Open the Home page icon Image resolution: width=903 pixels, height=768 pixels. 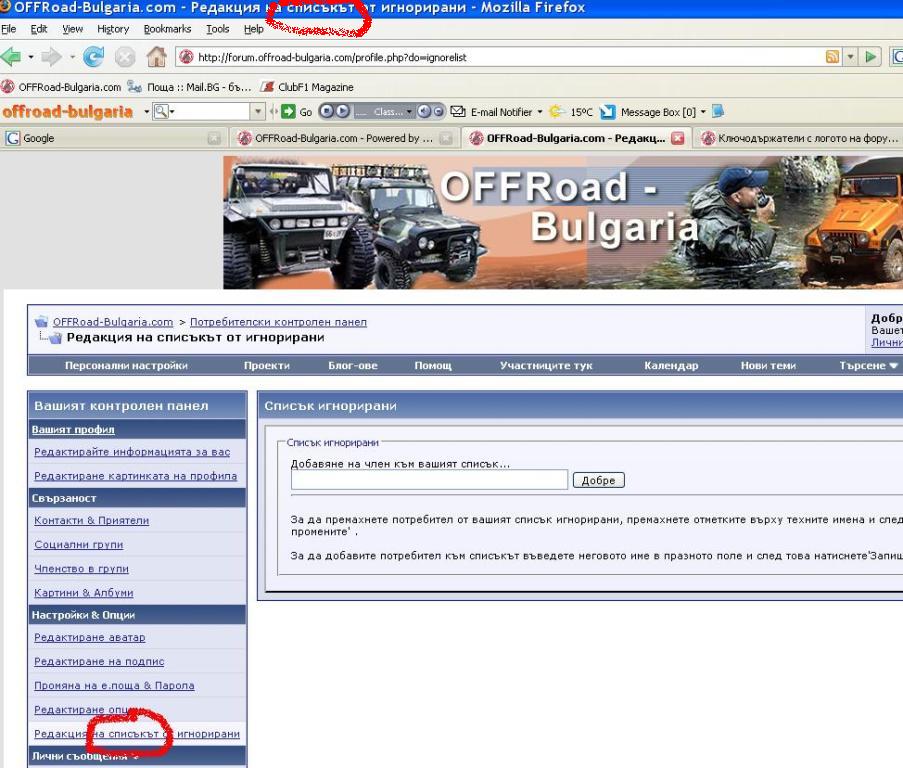coord(156,56)
